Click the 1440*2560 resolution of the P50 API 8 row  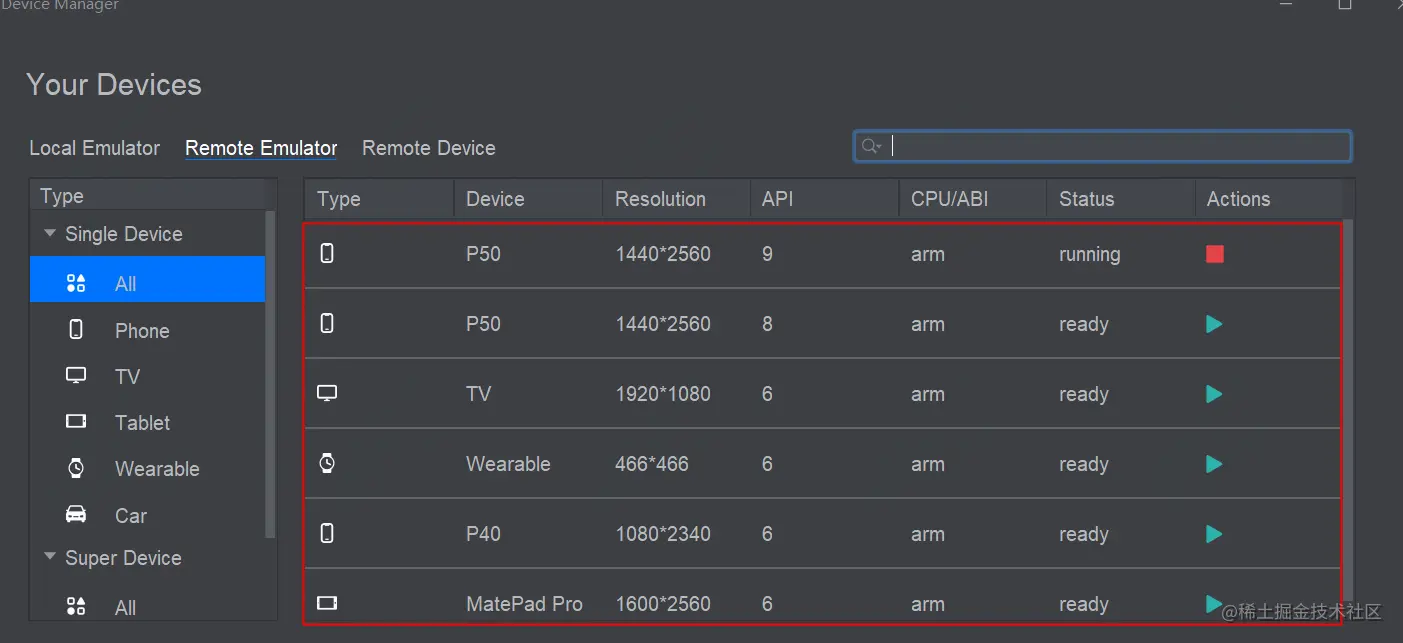(x=663, y=324)
